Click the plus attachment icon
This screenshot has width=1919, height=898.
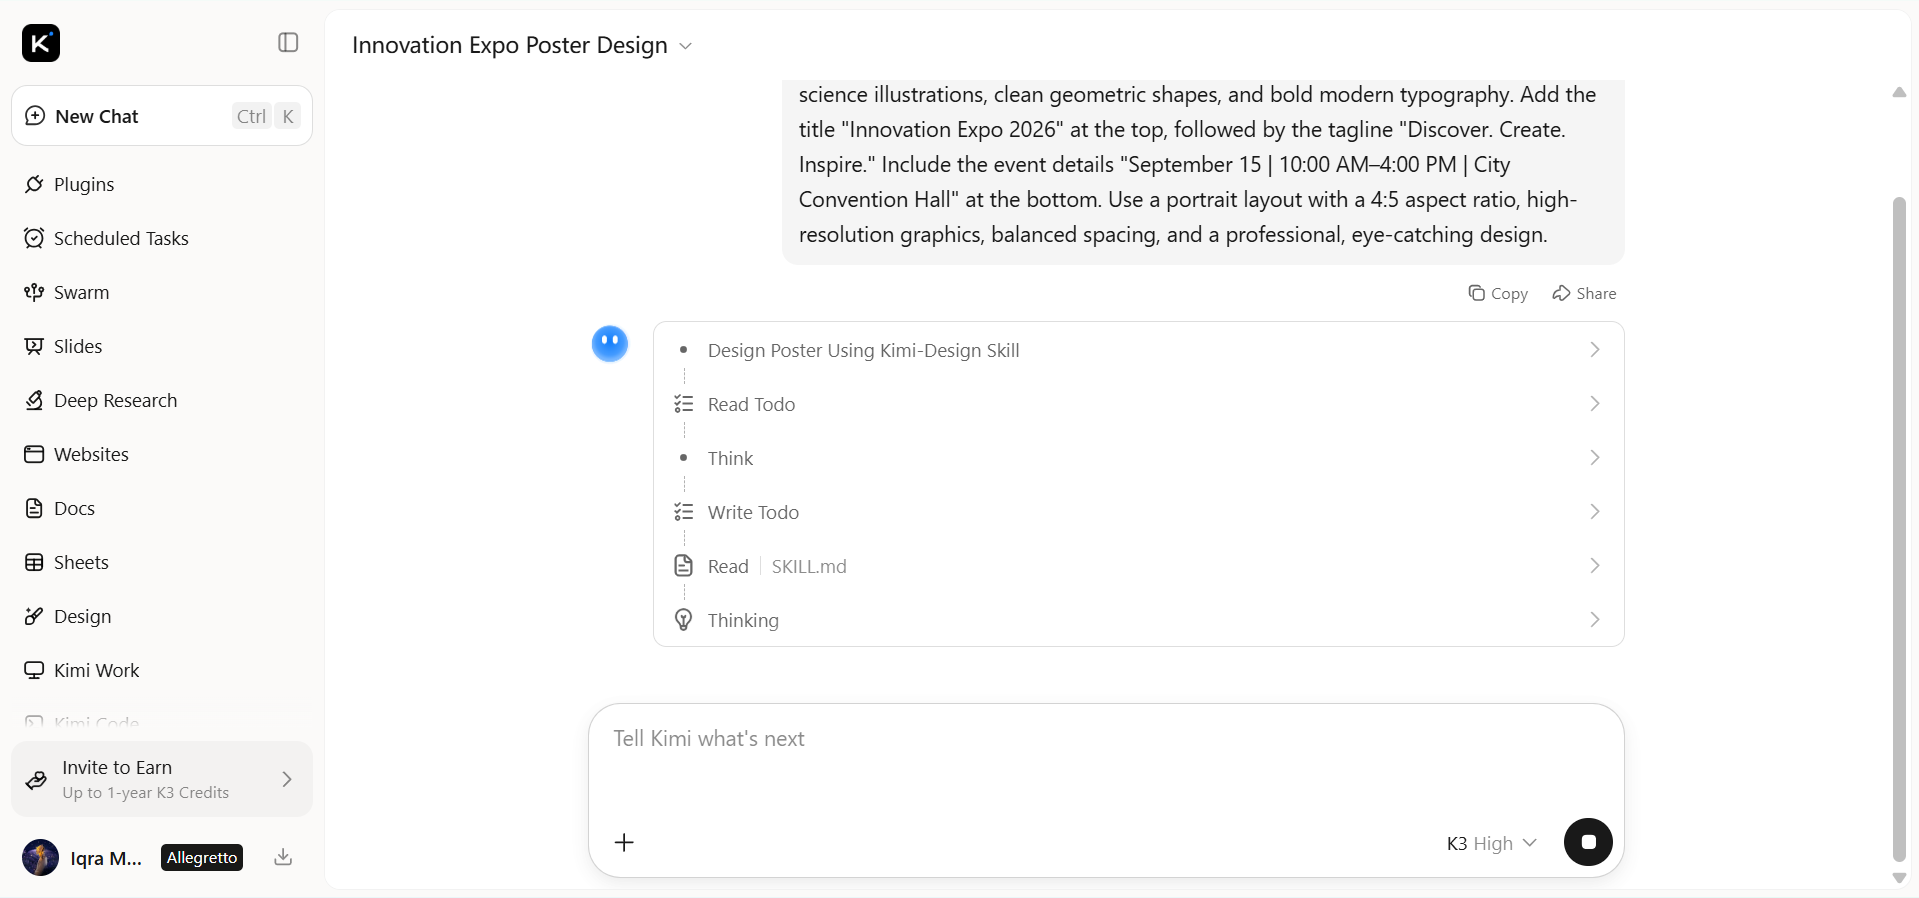pos(624,842)
